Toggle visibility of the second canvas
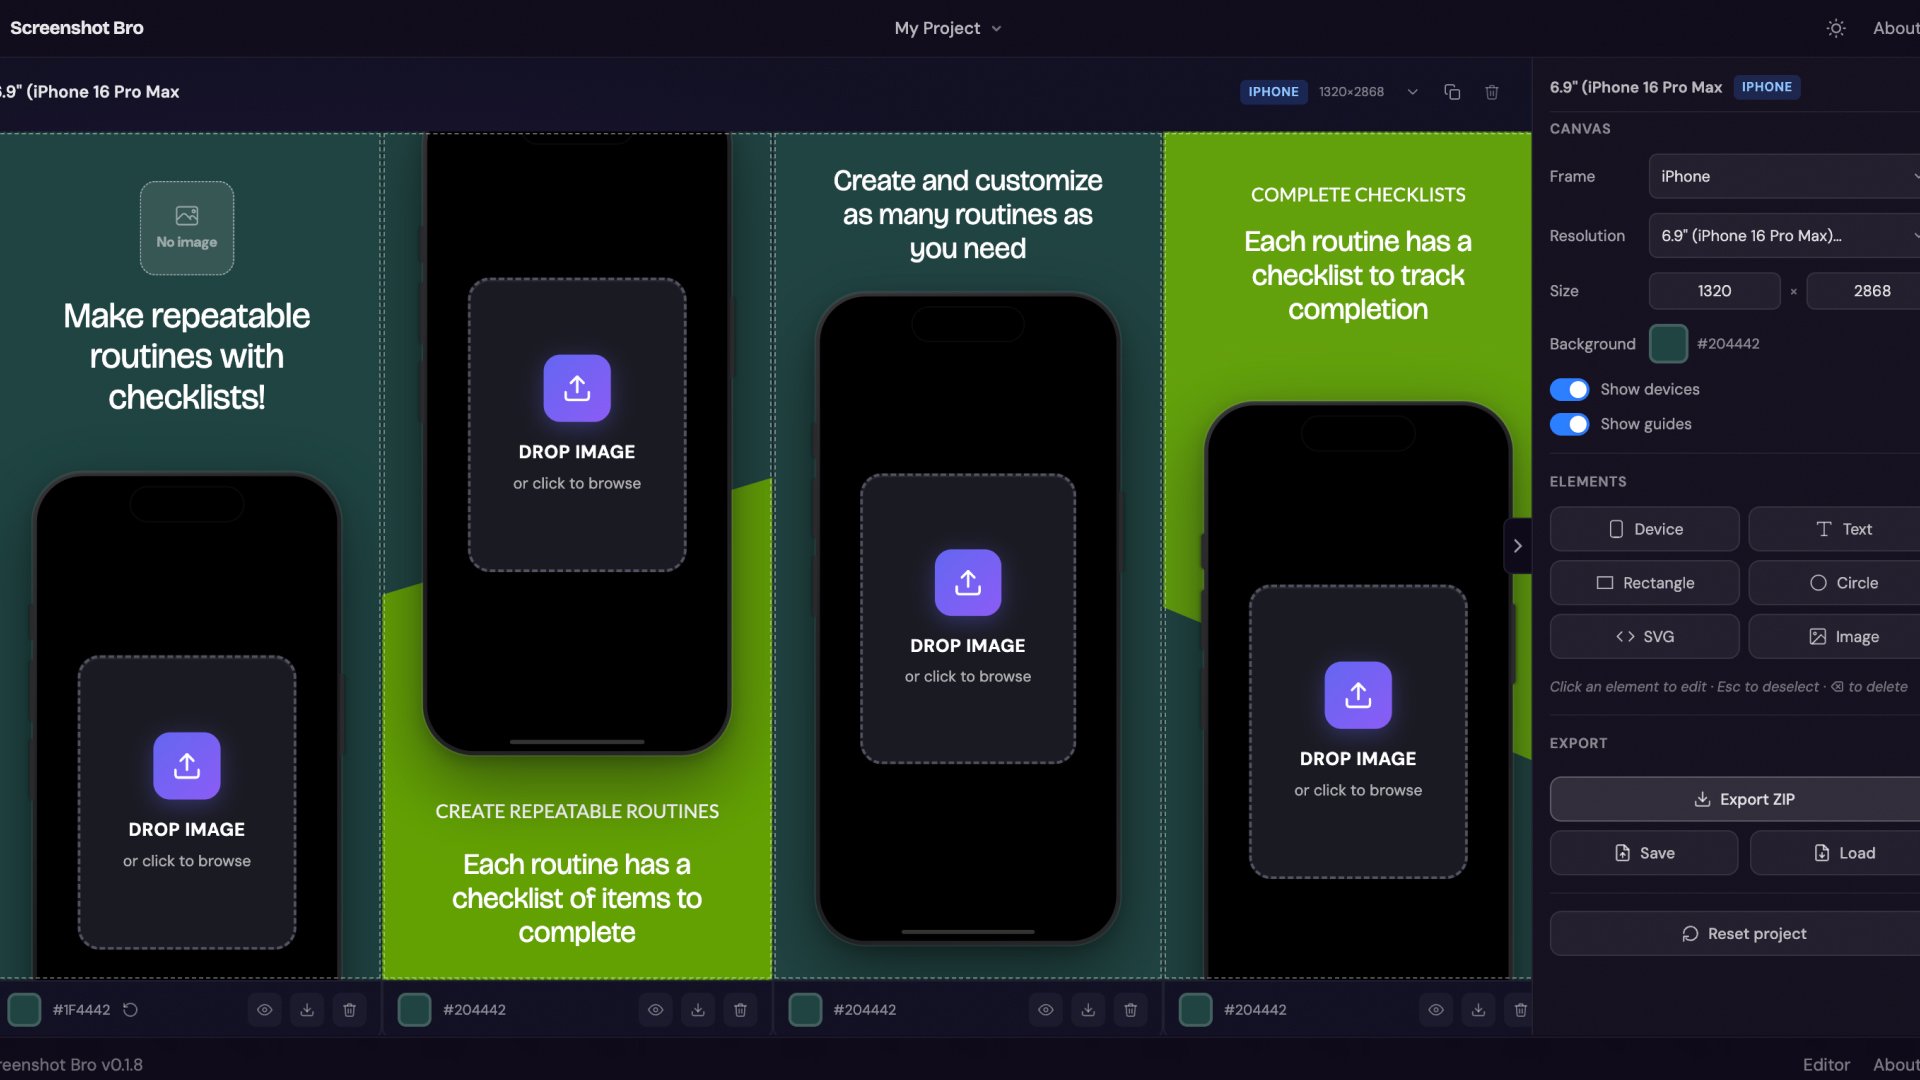This screenshot has height=1080, width=1920. click(655, 1010)
